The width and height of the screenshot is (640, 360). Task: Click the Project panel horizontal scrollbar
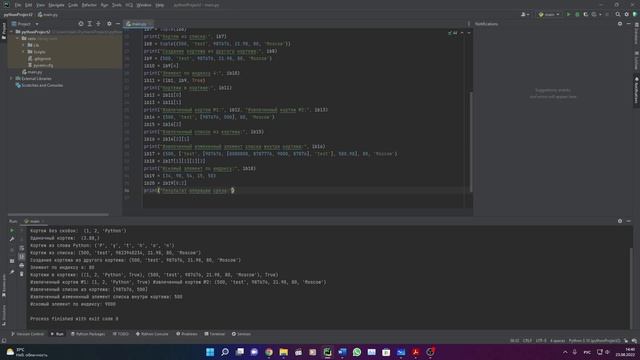click(x=58, y=214)
